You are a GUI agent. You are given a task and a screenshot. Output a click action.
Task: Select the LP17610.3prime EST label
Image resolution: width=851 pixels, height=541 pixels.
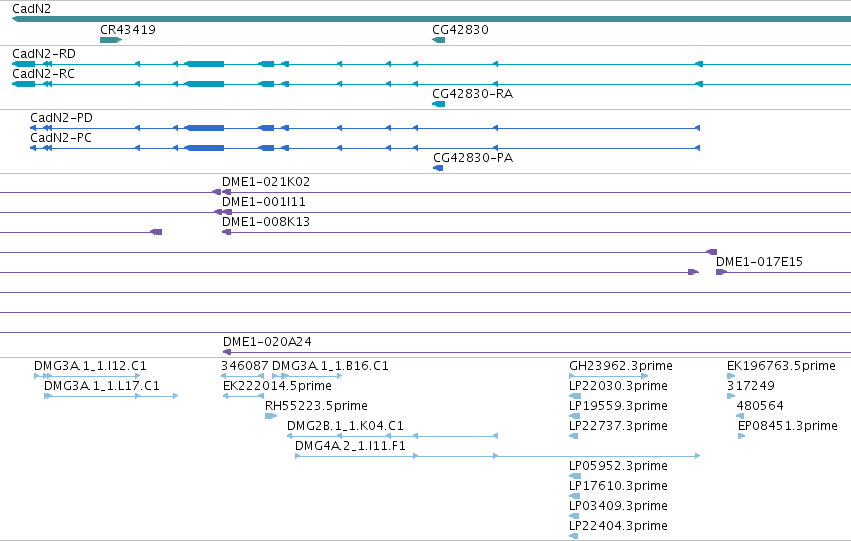pyautogui.click(x=618, y=486)
